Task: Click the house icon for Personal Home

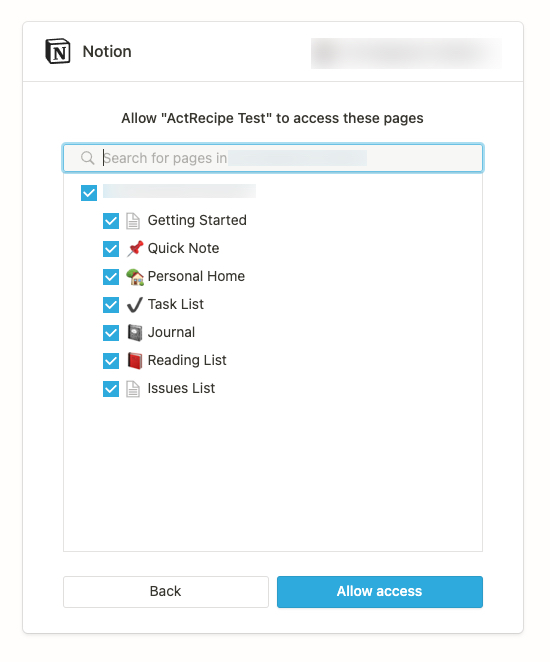Action: tap(135, 277)
